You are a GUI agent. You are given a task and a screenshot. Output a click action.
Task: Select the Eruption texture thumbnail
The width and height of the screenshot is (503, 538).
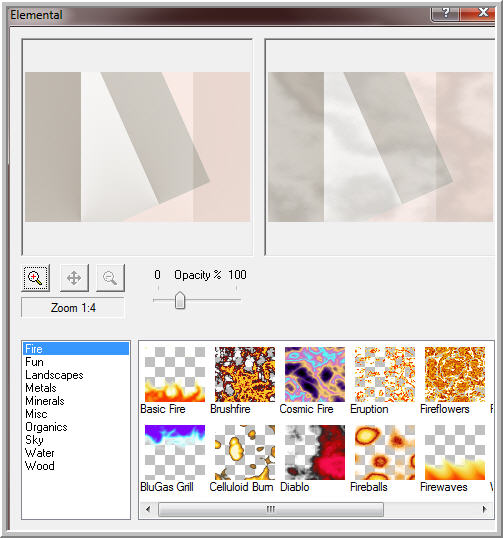pos(385,374)
